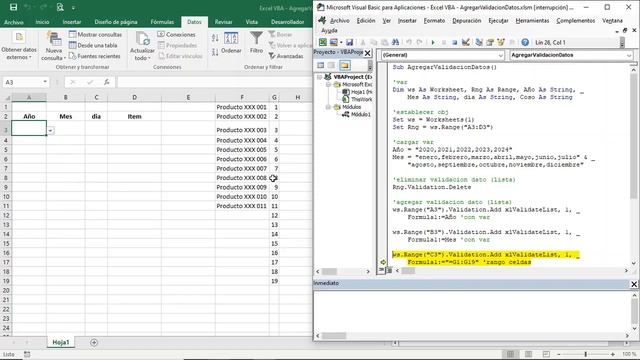Image resolution: width=640 pixels, height=360 pixels.
Task: Click print preview icon in Excel quick access
Action: coord(60,7)
